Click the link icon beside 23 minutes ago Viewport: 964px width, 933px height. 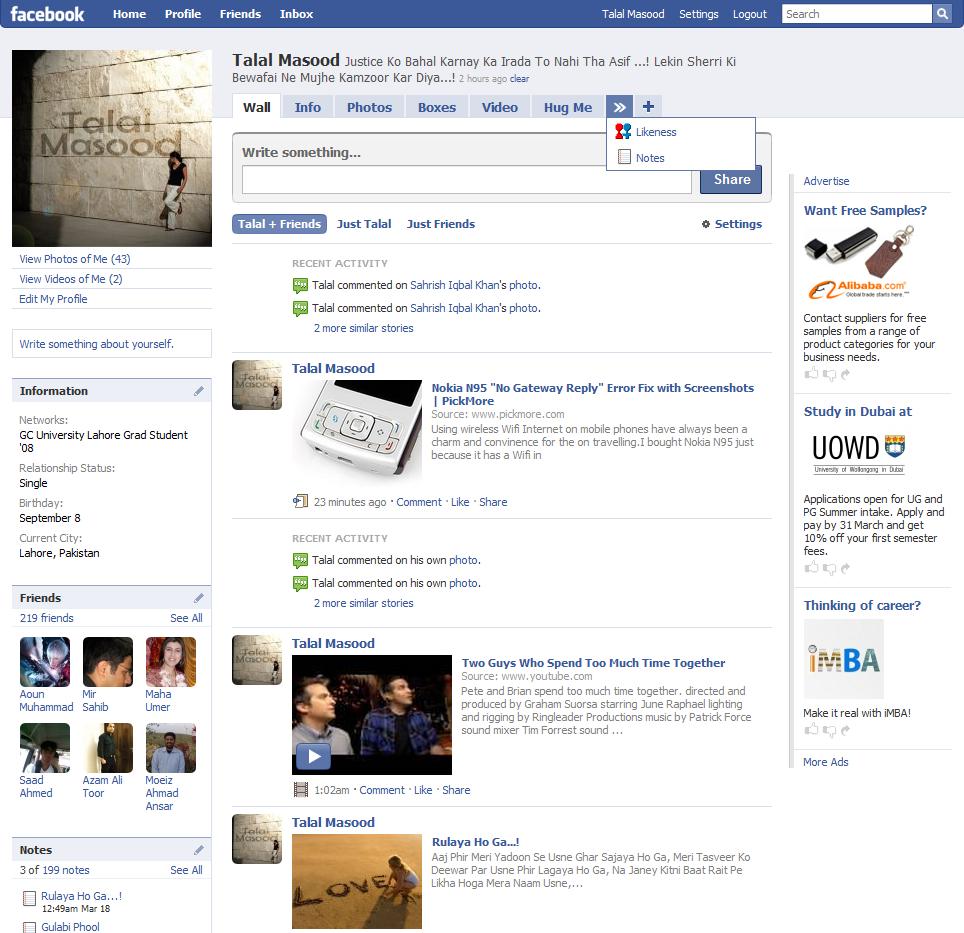(300, 502)
